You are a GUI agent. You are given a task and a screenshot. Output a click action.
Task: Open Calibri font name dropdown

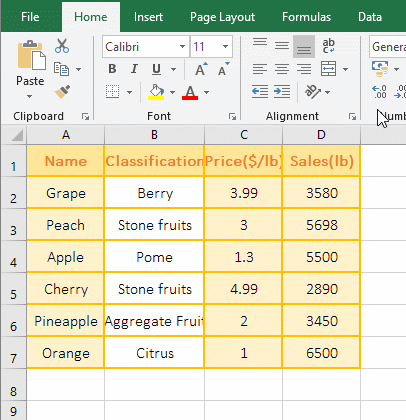click(182, 47)
